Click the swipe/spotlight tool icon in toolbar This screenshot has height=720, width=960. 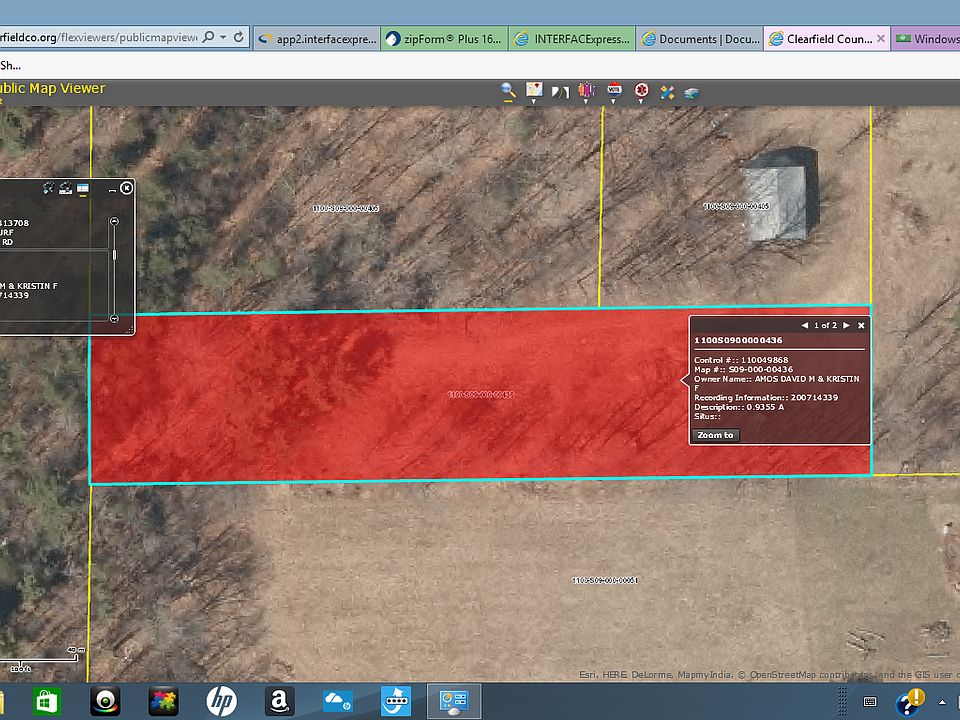click(x=560, y=92)
